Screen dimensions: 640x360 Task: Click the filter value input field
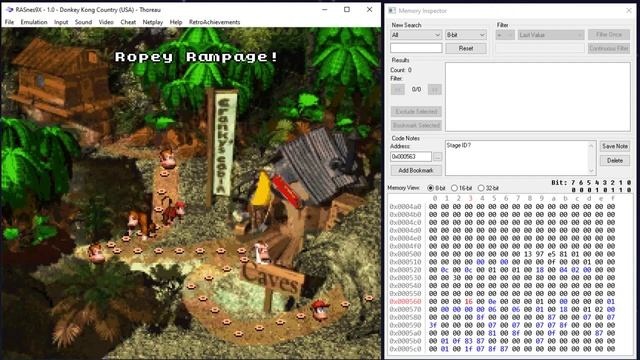[x=540, y=49]
